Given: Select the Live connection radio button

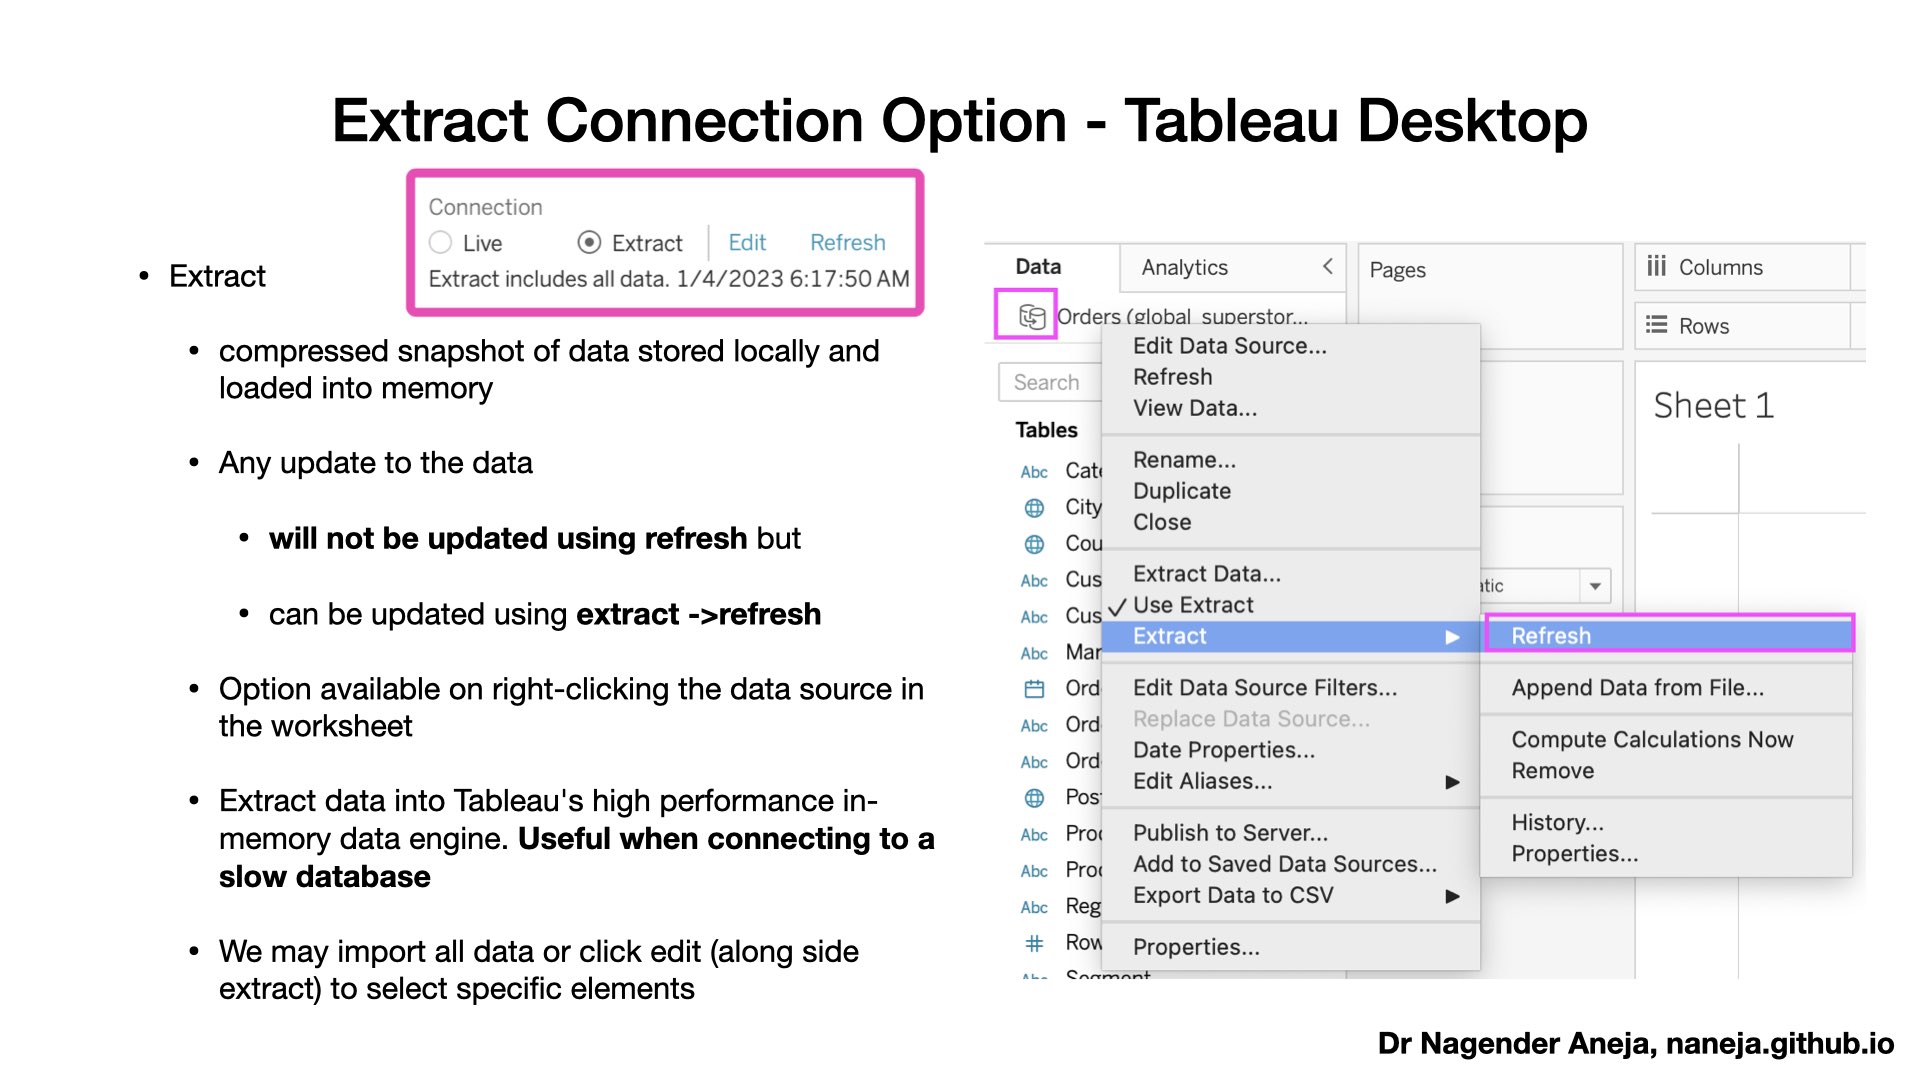Looking at the screenshot, I should pos(440,243).
